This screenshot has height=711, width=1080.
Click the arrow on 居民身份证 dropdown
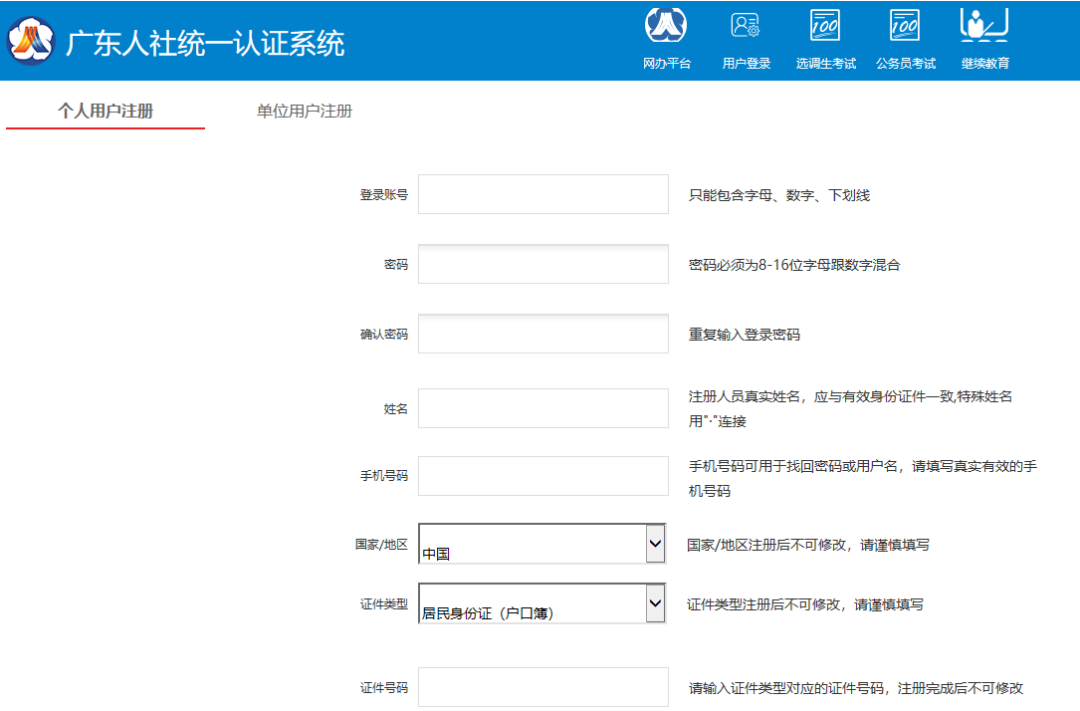pyautogui.click(x=655, y=604)
